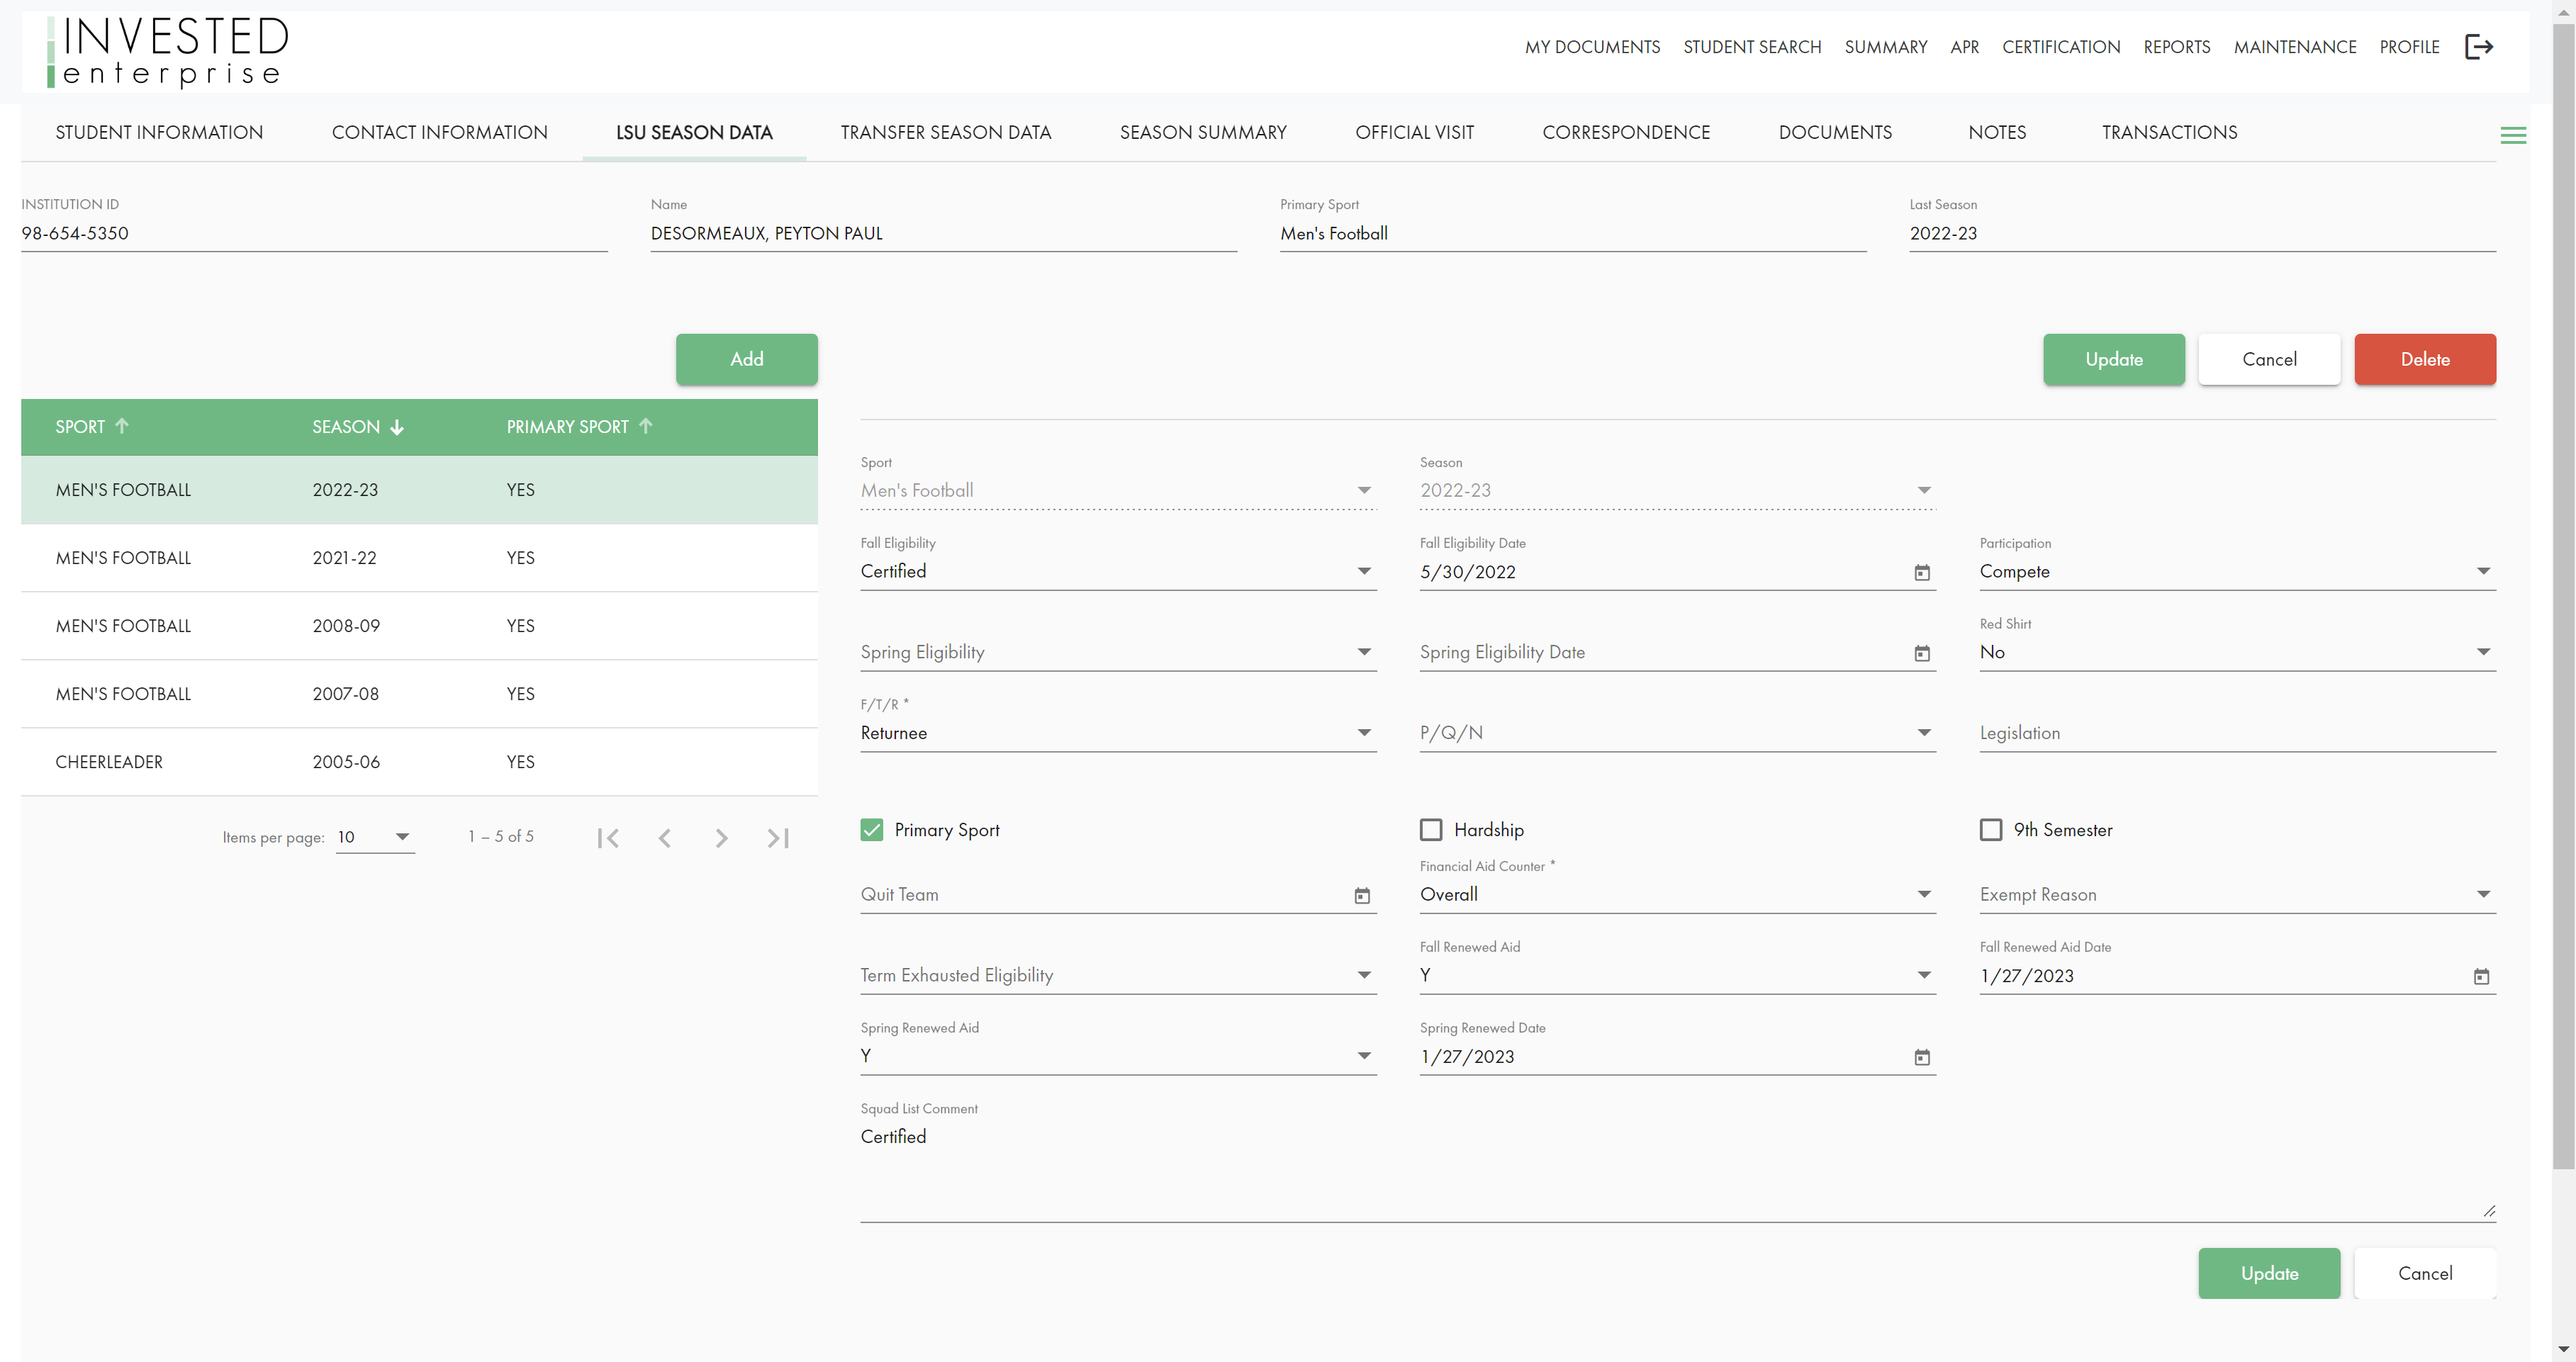Switch to the Transfer Season Data tab
The image size is (2576, 1362).
click(x=946, y=131)
